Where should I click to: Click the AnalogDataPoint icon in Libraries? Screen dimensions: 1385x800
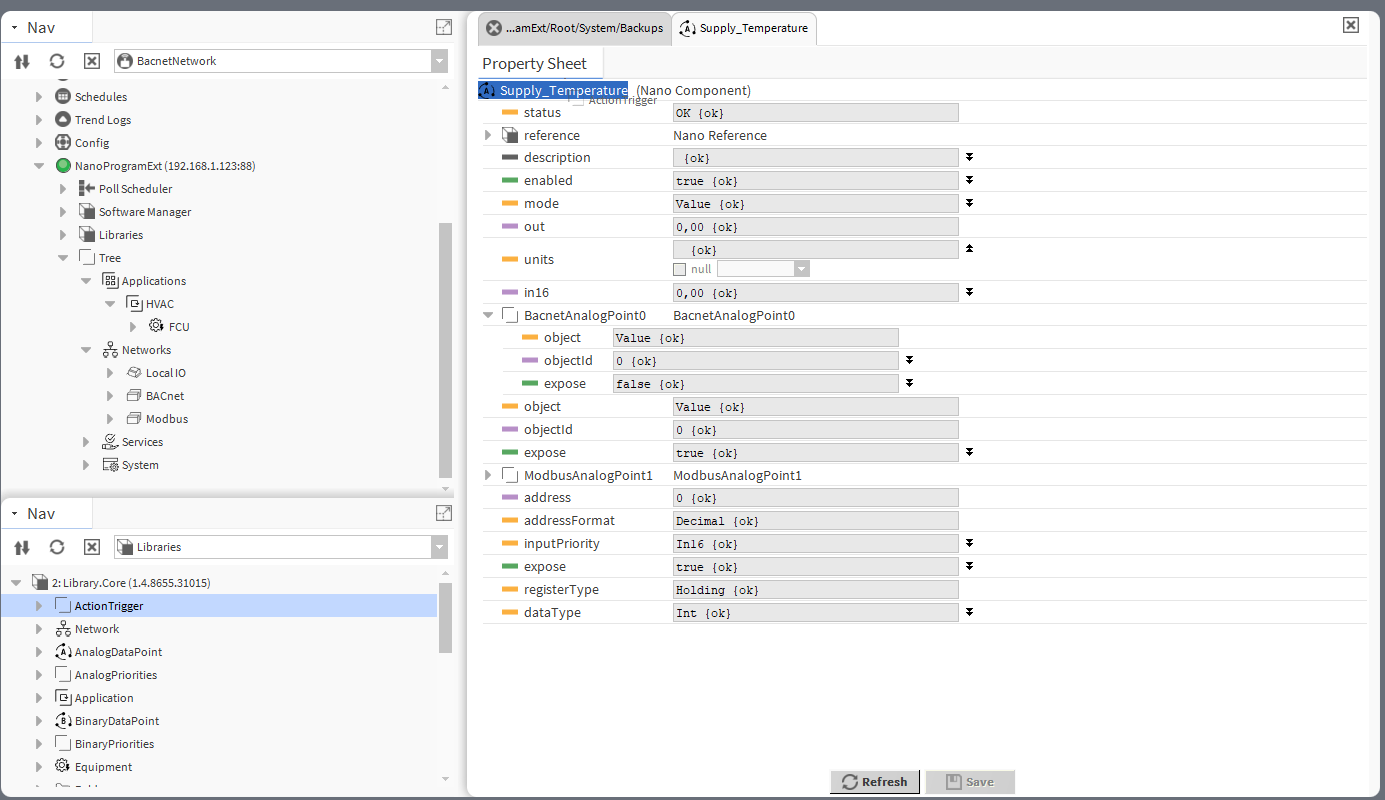63,652
